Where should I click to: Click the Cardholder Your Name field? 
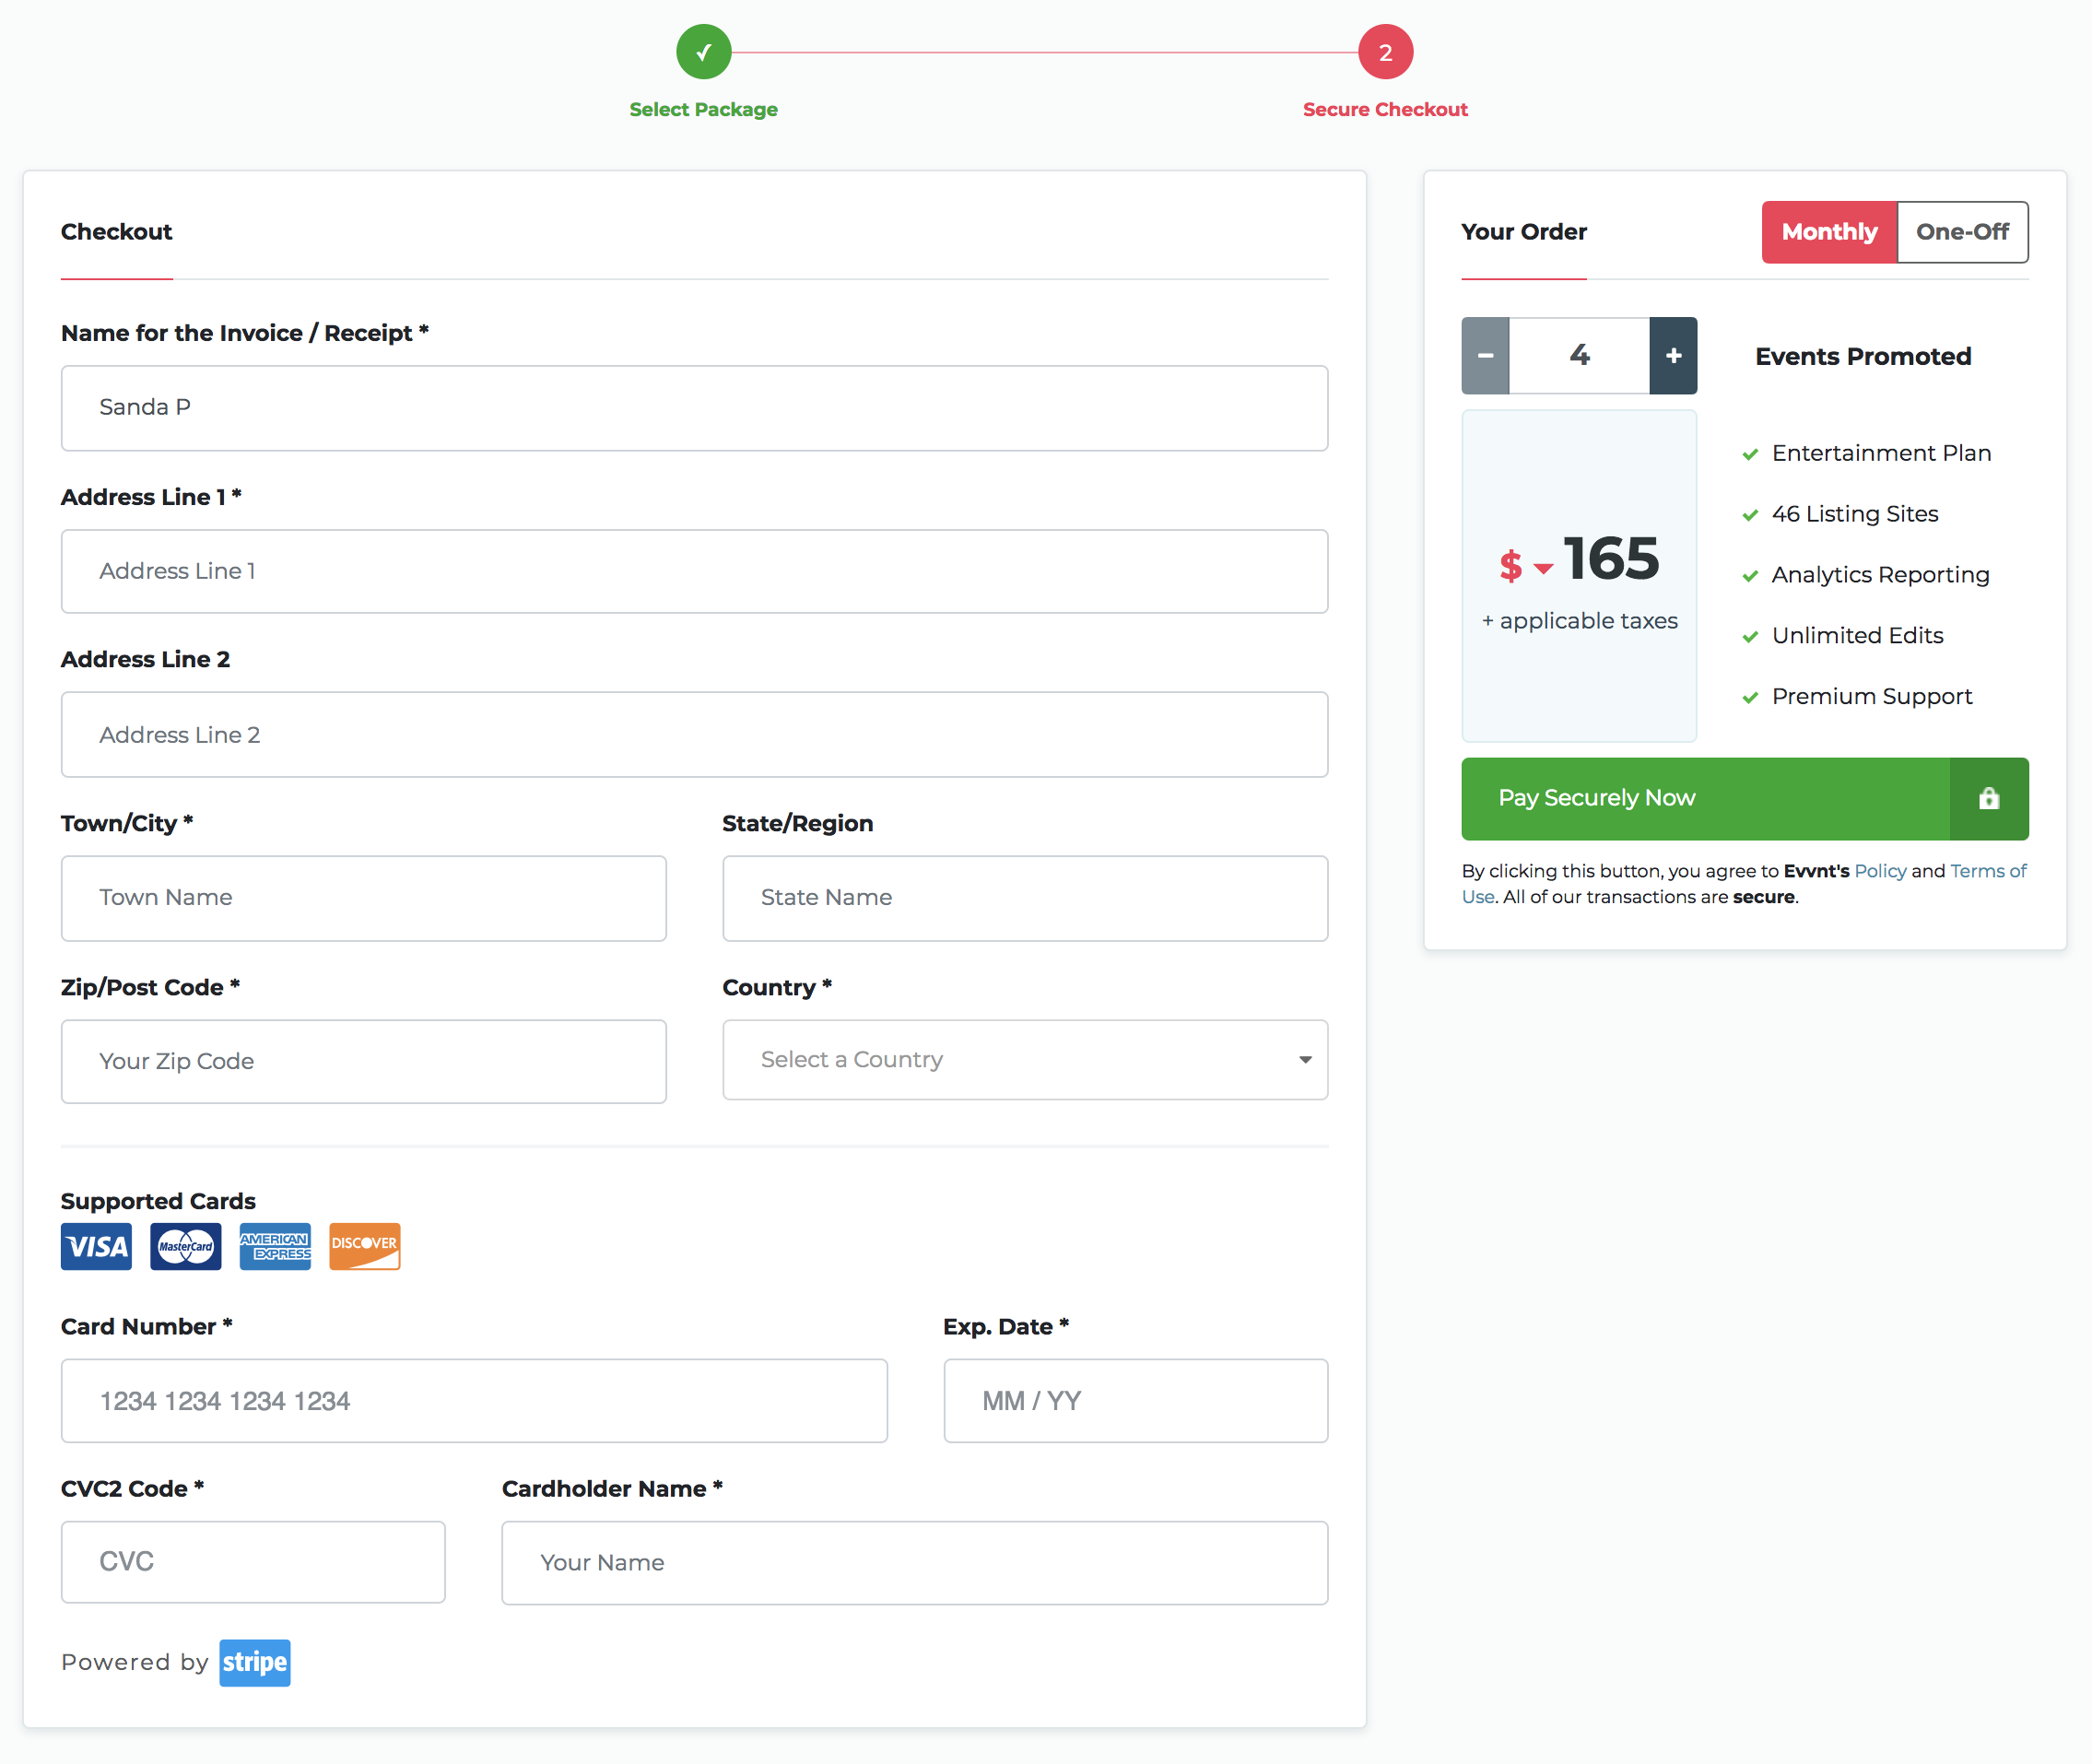pos(915,1563)
